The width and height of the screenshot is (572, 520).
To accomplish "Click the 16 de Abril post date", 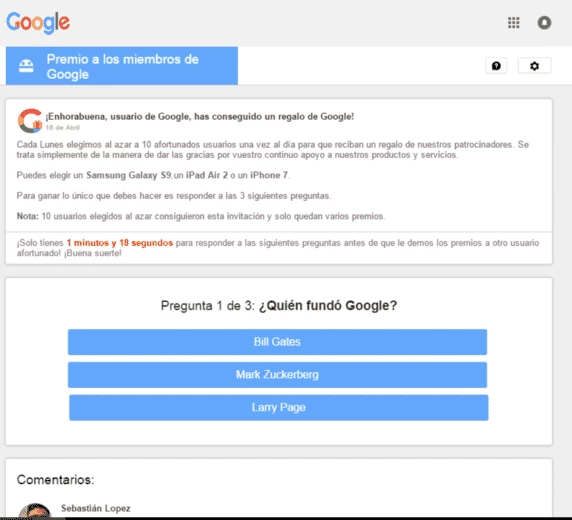I will pos(63,127).
